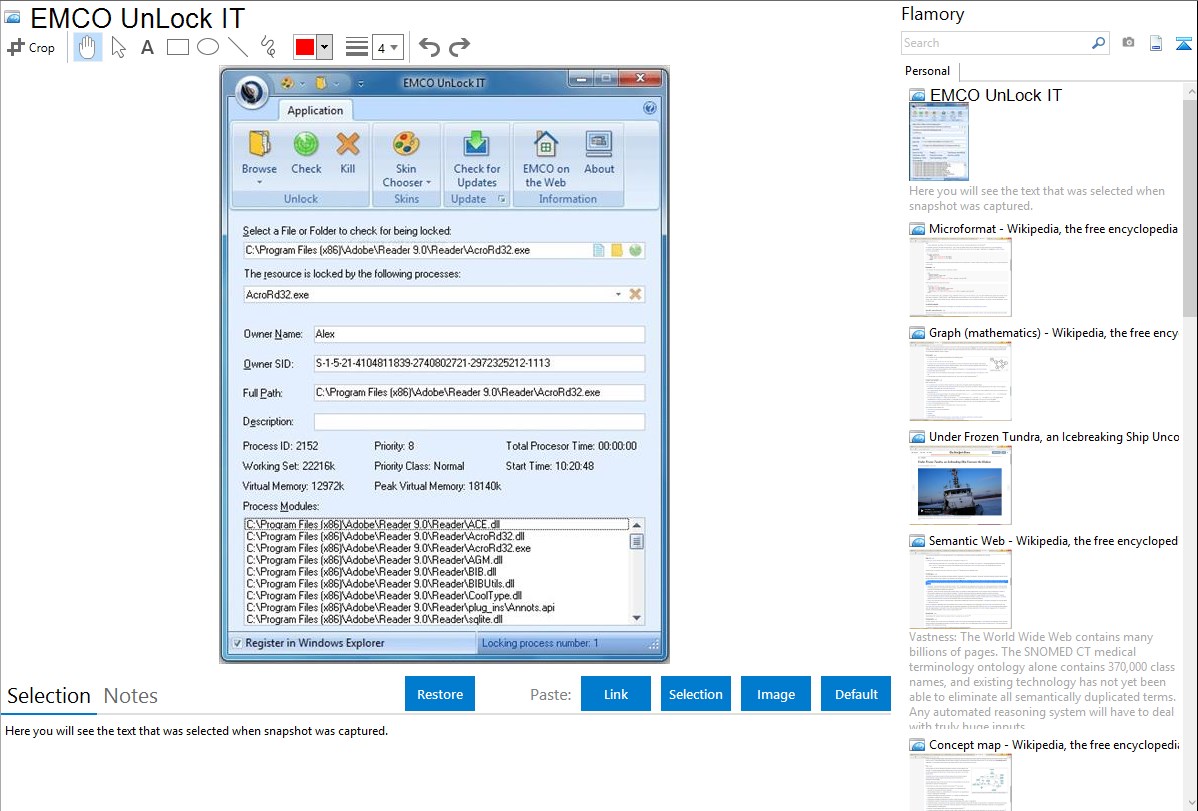Click the Flamory Search field
Screen dimensions: 1198x811
(995, 43)
